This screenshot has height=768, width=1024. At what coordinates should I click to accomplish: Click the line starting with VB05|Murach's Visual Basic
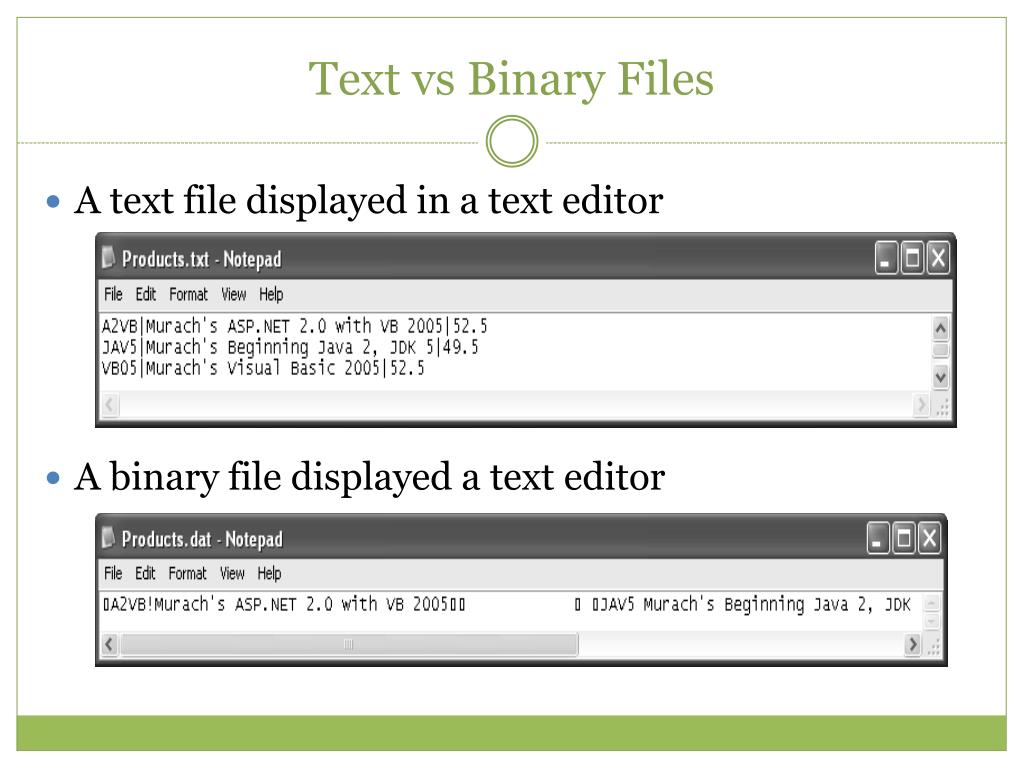tap(263, 368)
